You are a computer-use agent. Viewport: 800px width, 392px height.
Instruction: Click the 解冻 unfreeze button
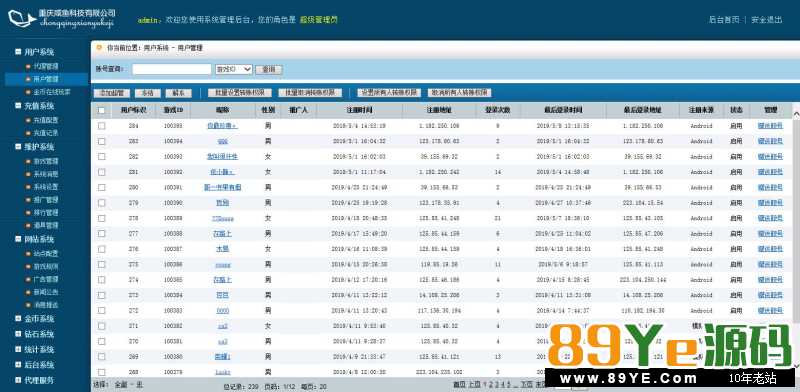[x=178, y=93]
